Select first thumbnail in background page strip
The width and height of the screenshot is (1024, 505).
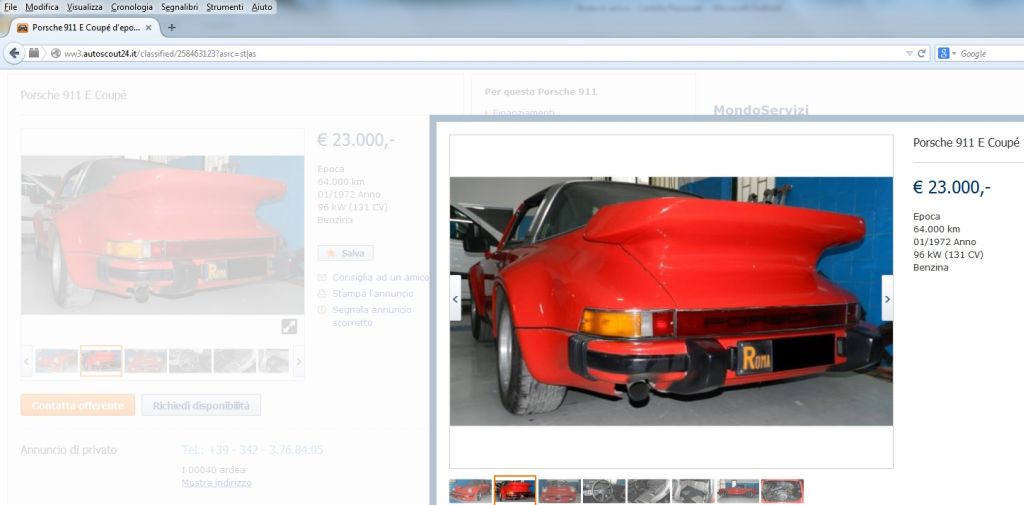56,361
